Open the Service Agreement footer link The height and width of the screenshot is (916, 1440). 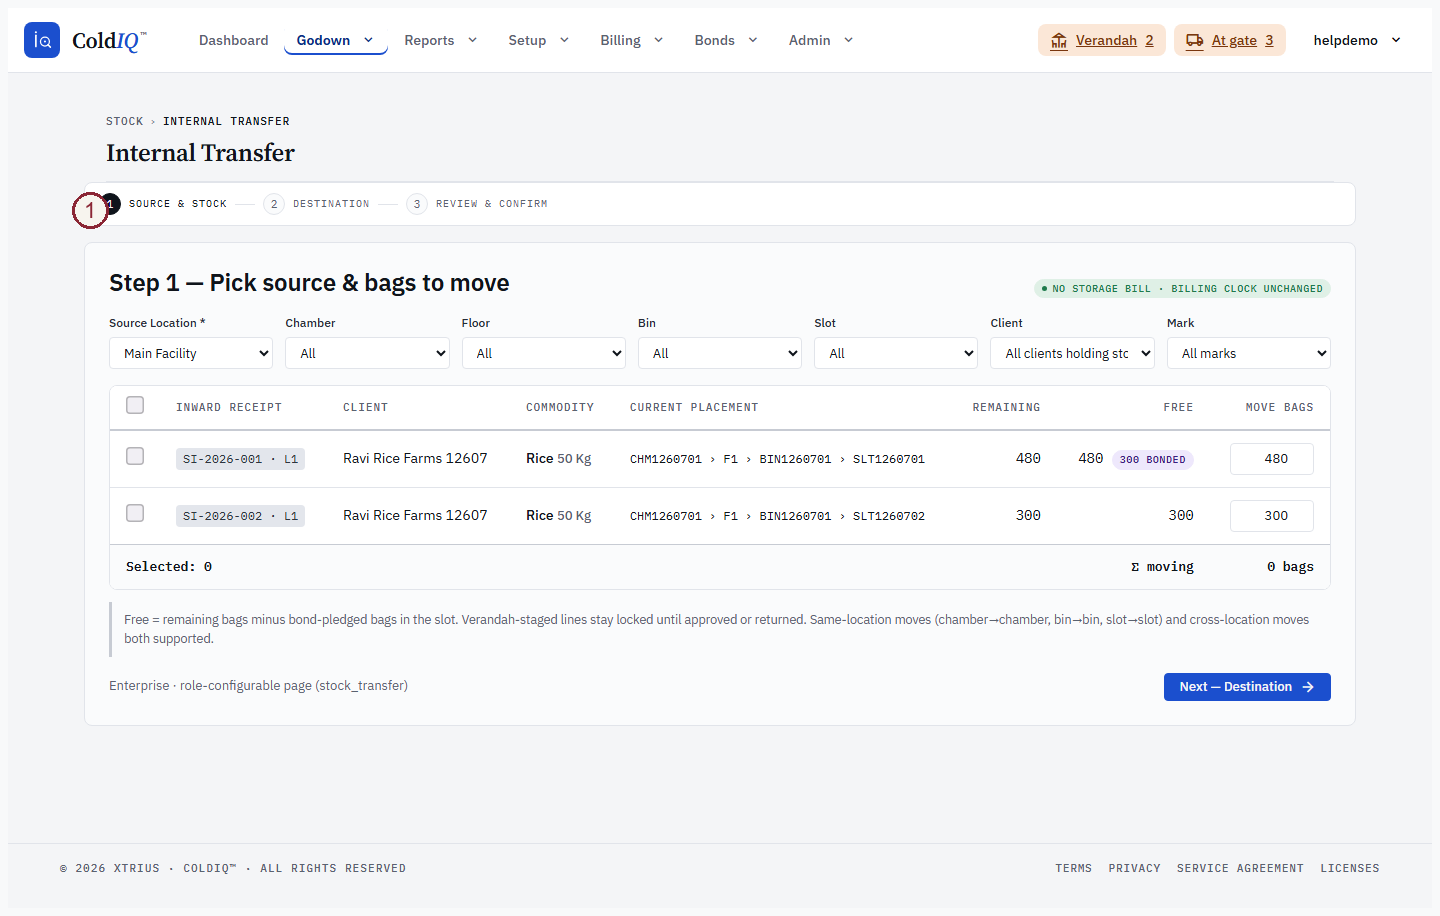click(1240, 868)
